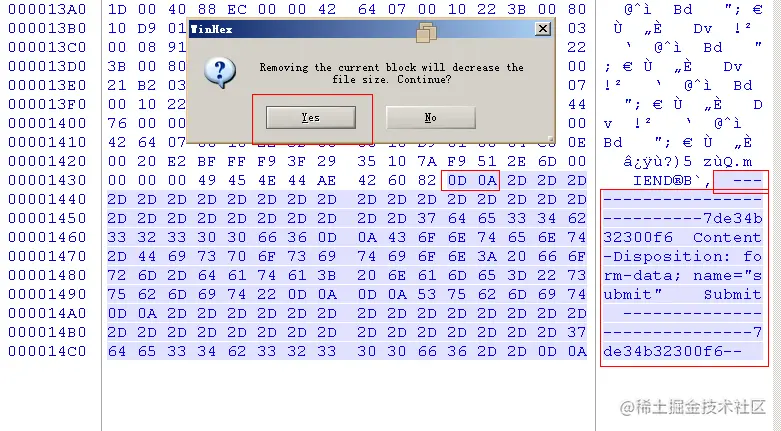Select offset 000013B0 in offset column
The width and height of the screenshot is (781, 431).
tap(47, 28)
